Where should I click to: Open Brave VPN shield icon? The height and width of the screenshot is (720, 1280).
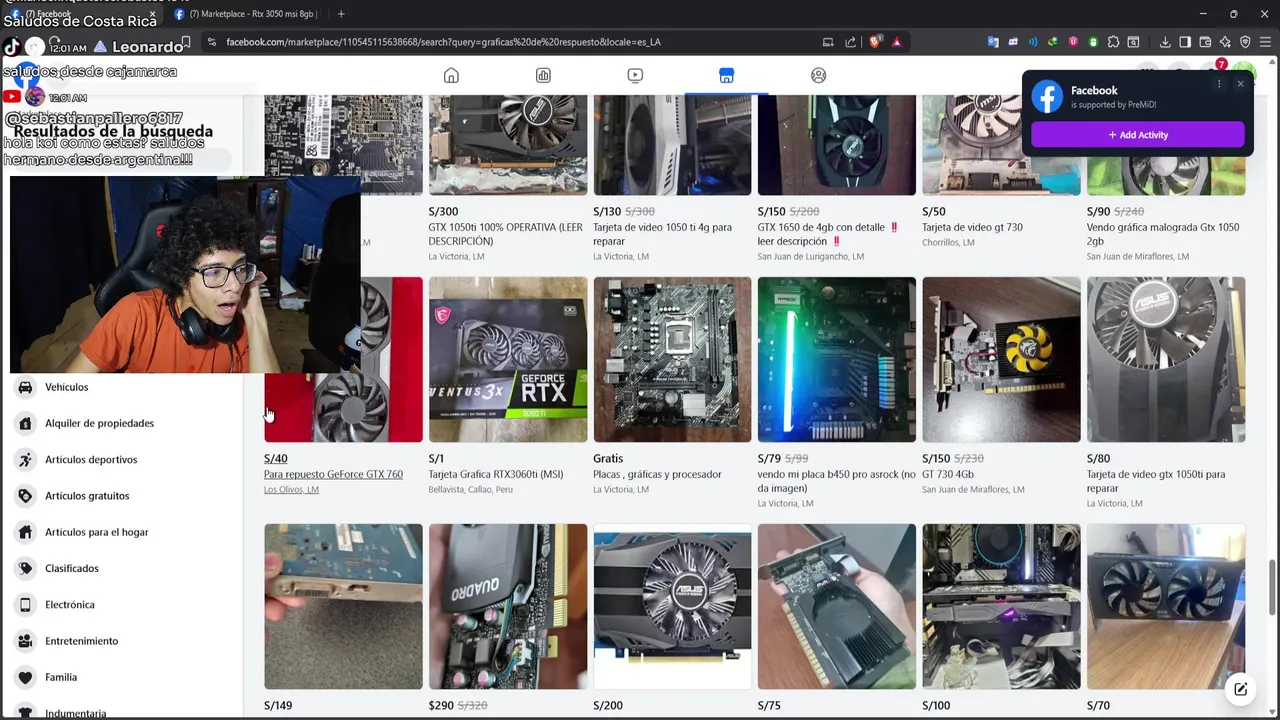click(x=1245, y=42)
